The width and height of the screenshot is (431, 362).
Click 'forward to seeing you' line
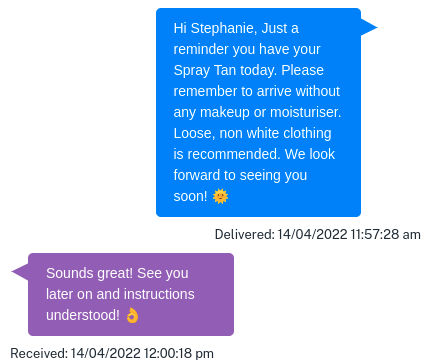pos(240,175)
